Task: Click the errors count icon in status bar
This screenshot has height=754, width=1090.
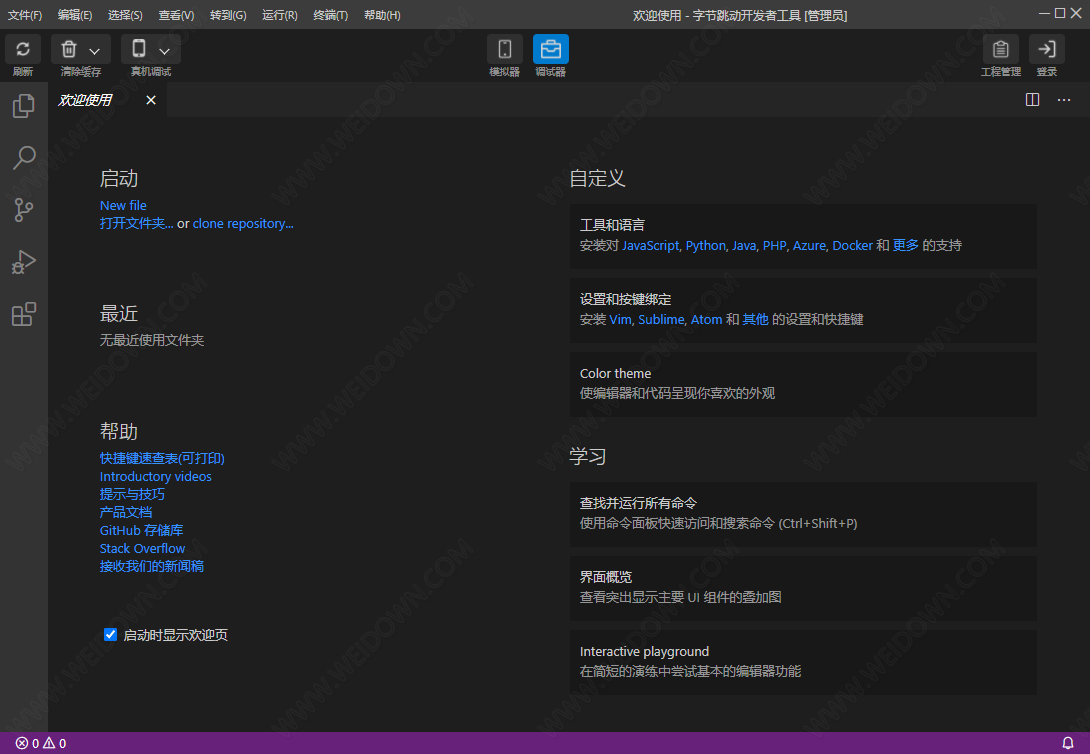Action: pos(23,743)
